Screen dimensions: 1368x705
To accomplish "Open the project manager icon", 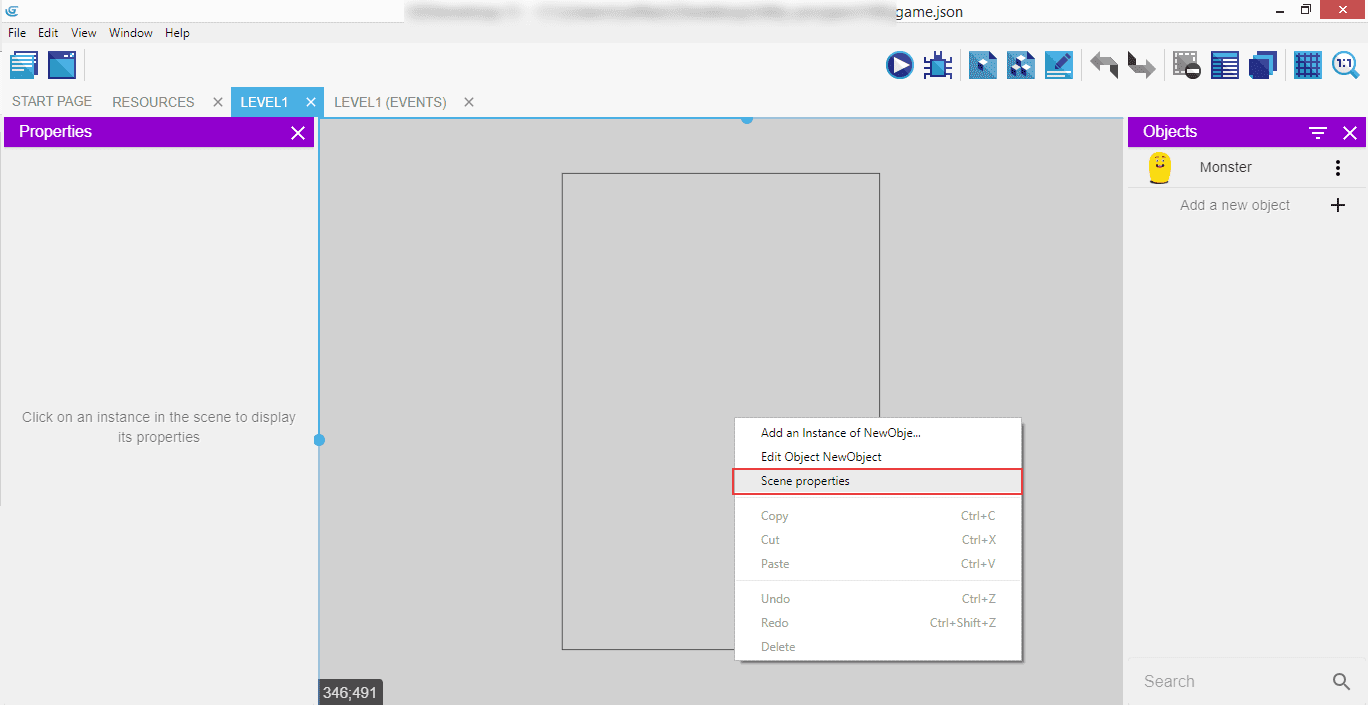I will coord(24,66).
